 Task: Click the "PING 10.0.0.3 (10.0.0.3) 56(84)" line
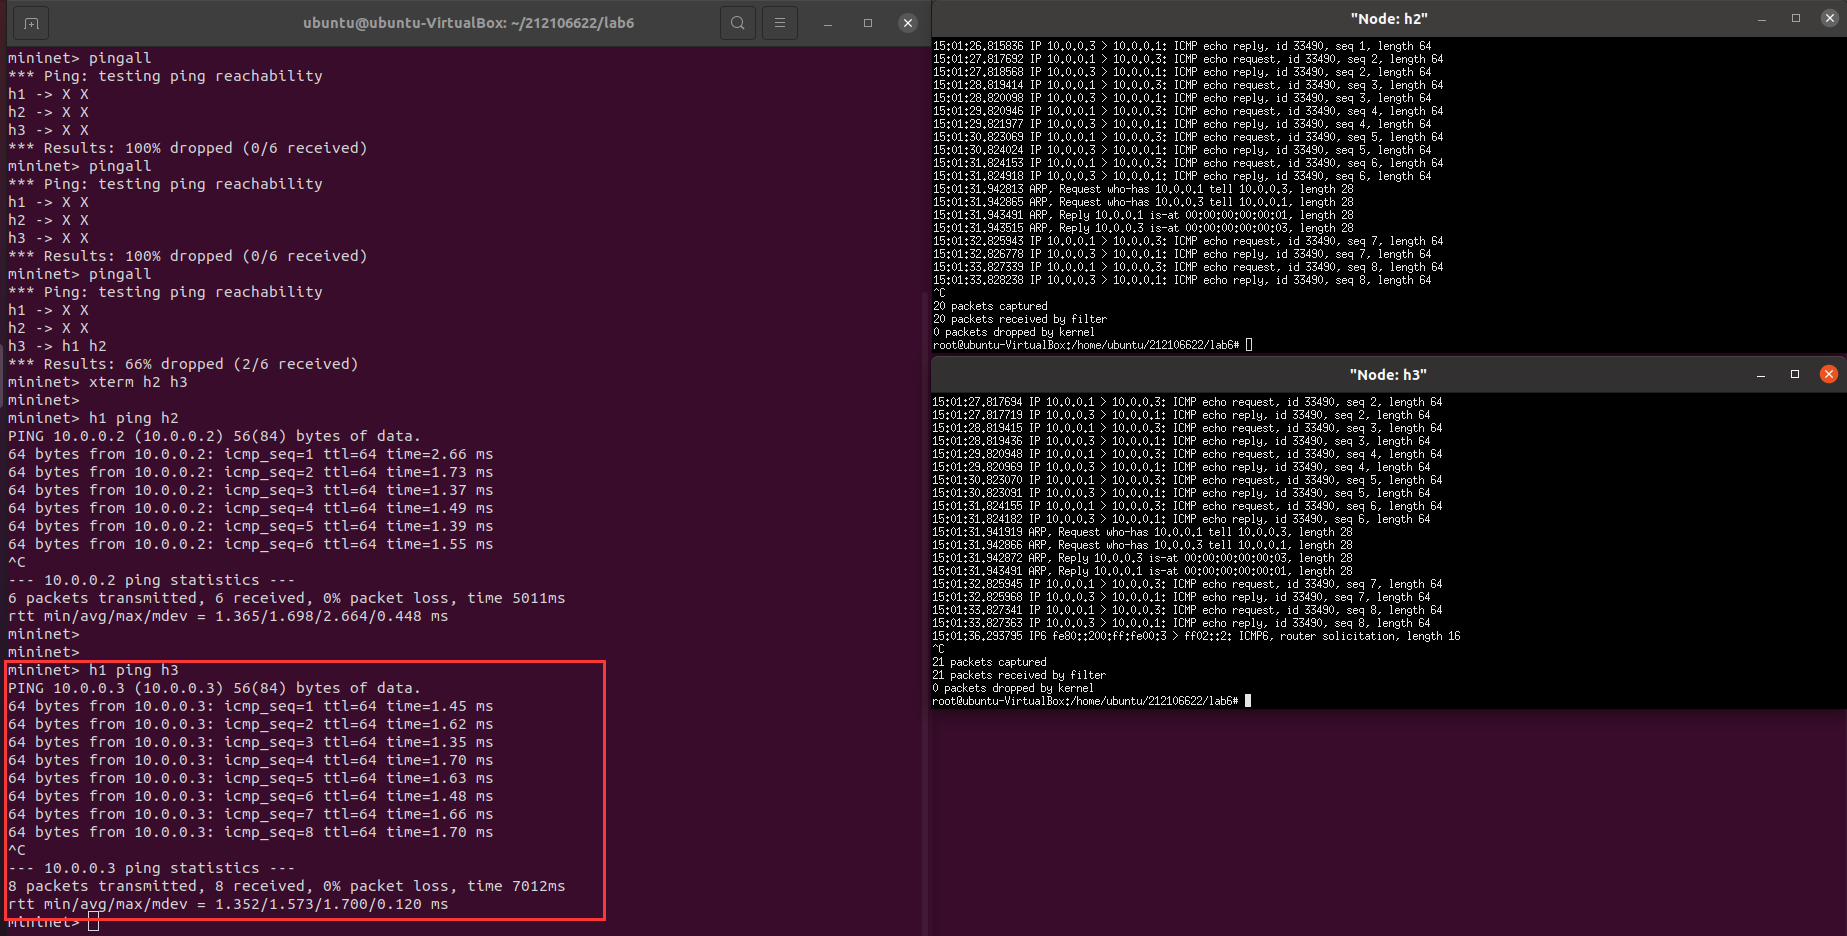click(215, 688)
